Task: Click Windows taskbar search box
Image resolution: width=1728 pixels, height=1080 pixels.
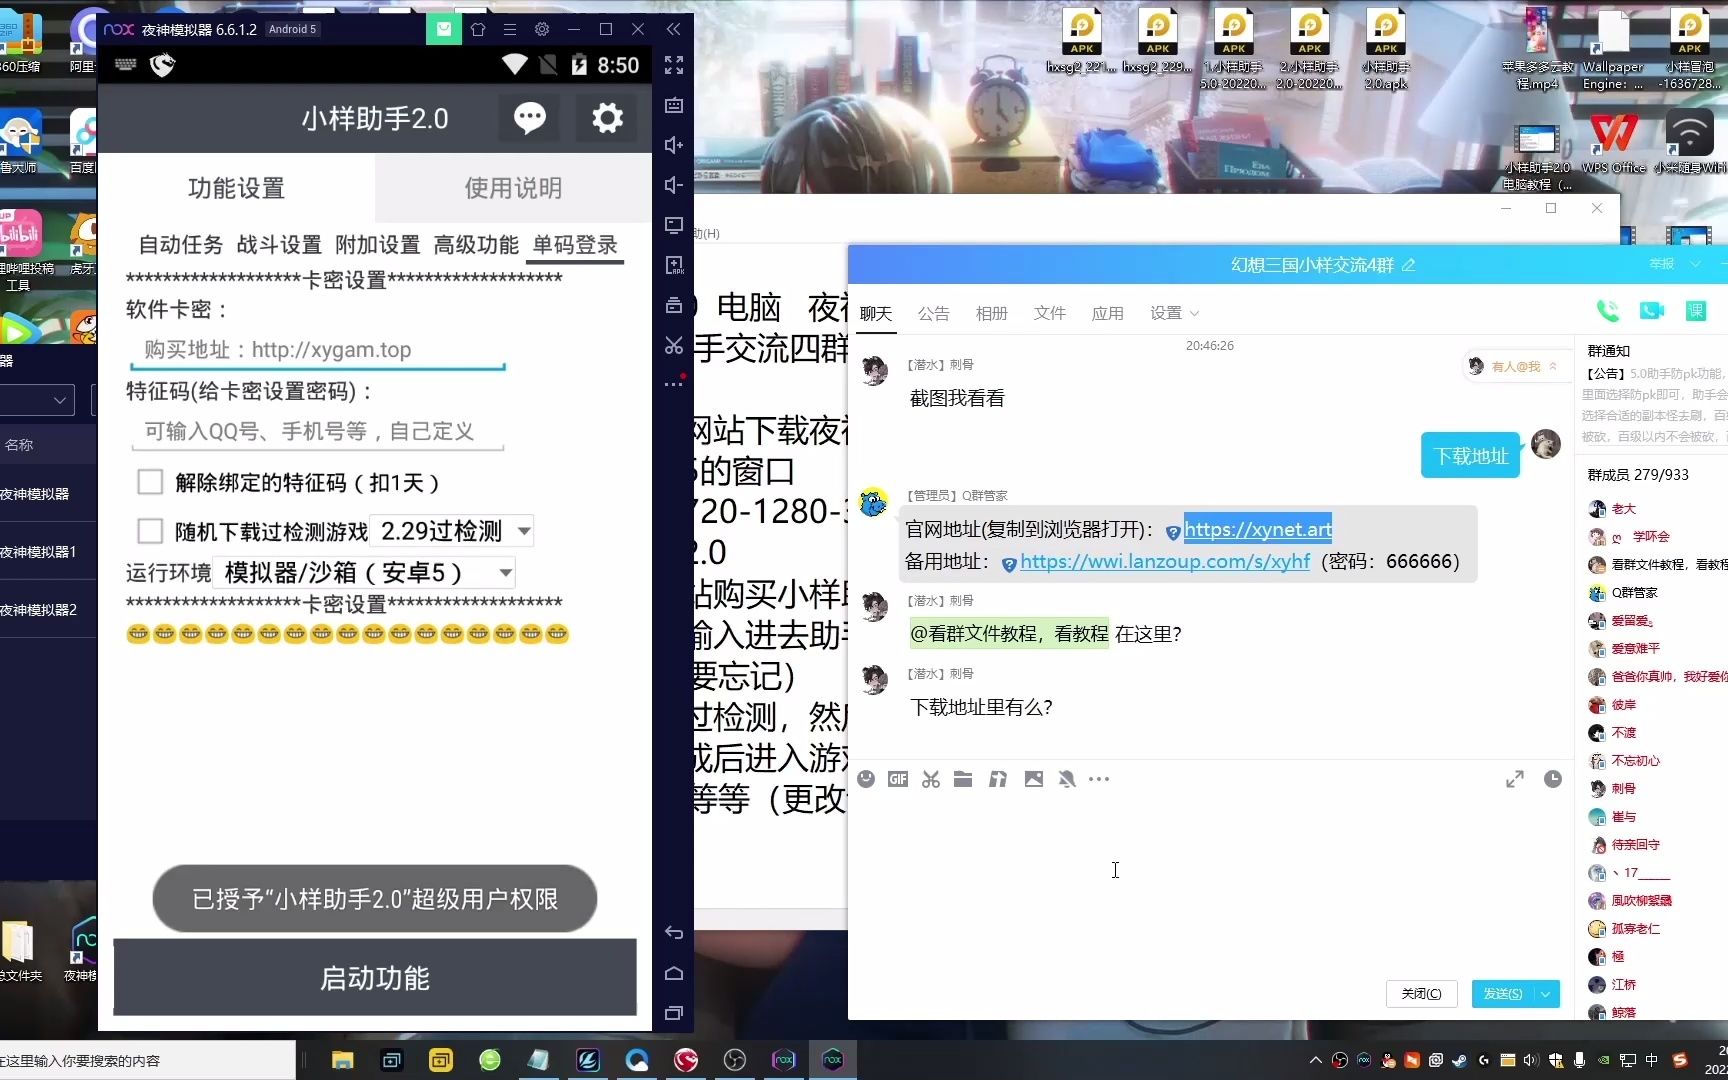Action: click(x=147, y=1060)
